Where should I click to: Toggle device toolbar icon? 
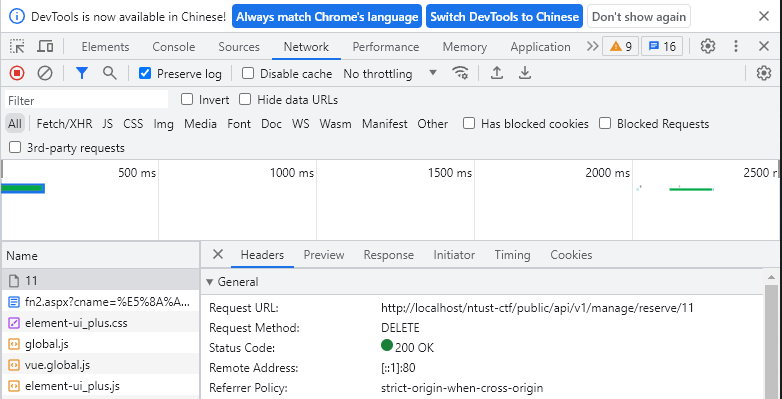(x=45, y=46)
